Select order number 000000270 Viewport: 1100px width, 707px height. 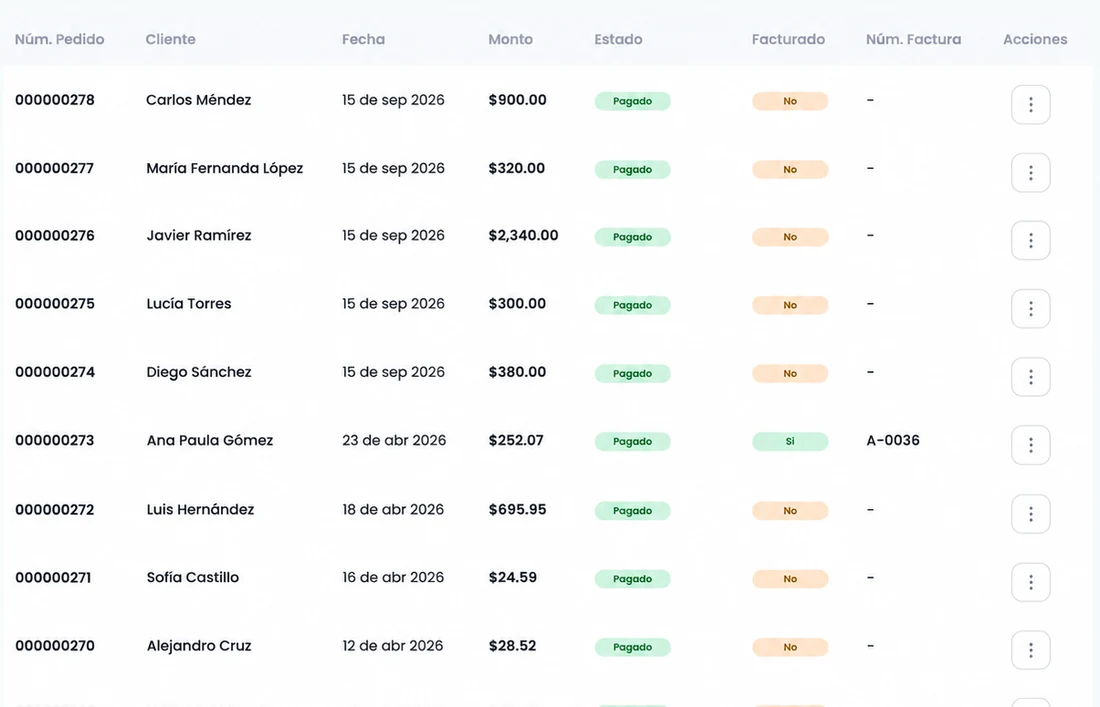55,646
